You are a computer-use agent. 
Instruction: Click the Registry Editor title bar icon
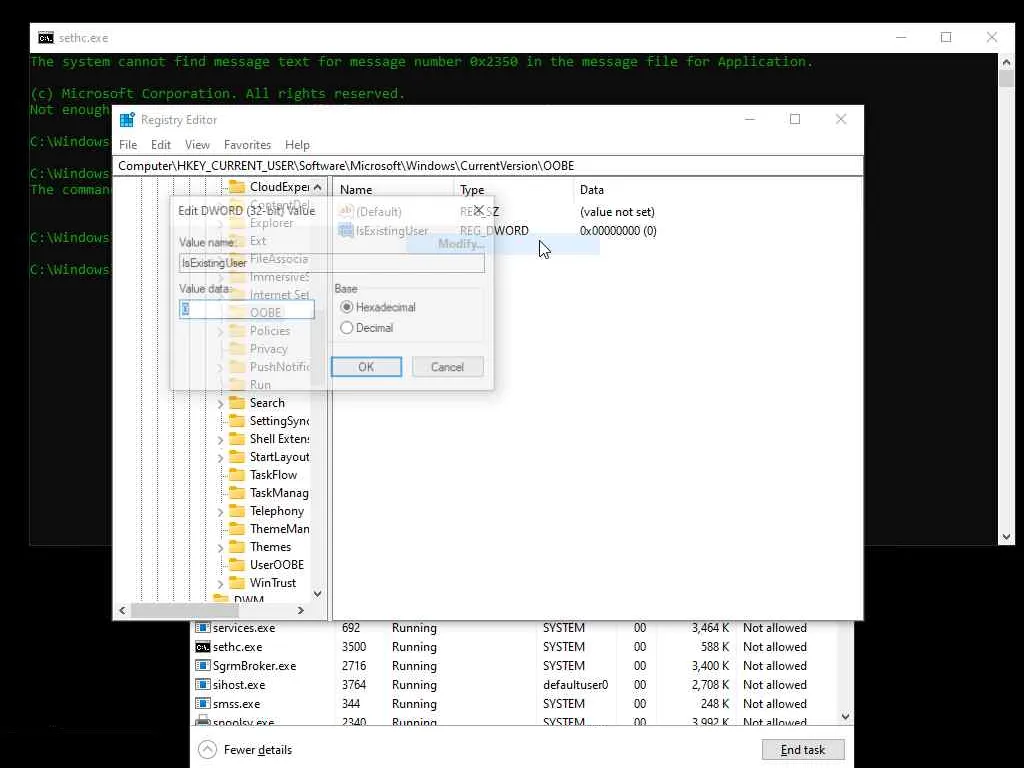127,120
